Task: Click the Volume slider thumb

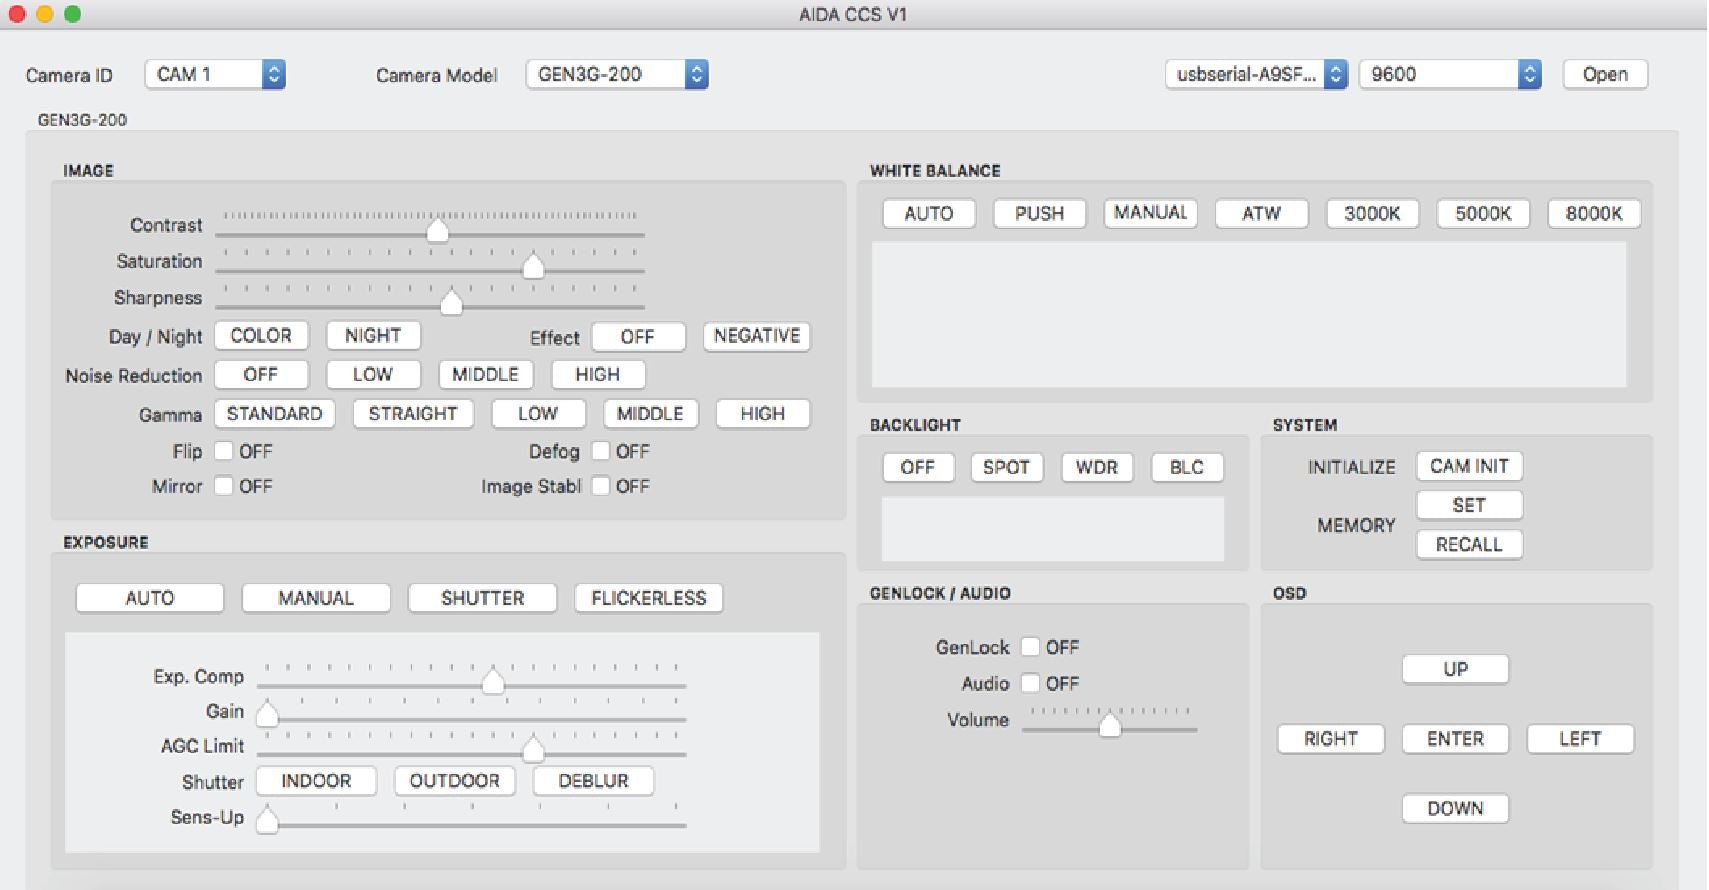Action: [1109, 725]
